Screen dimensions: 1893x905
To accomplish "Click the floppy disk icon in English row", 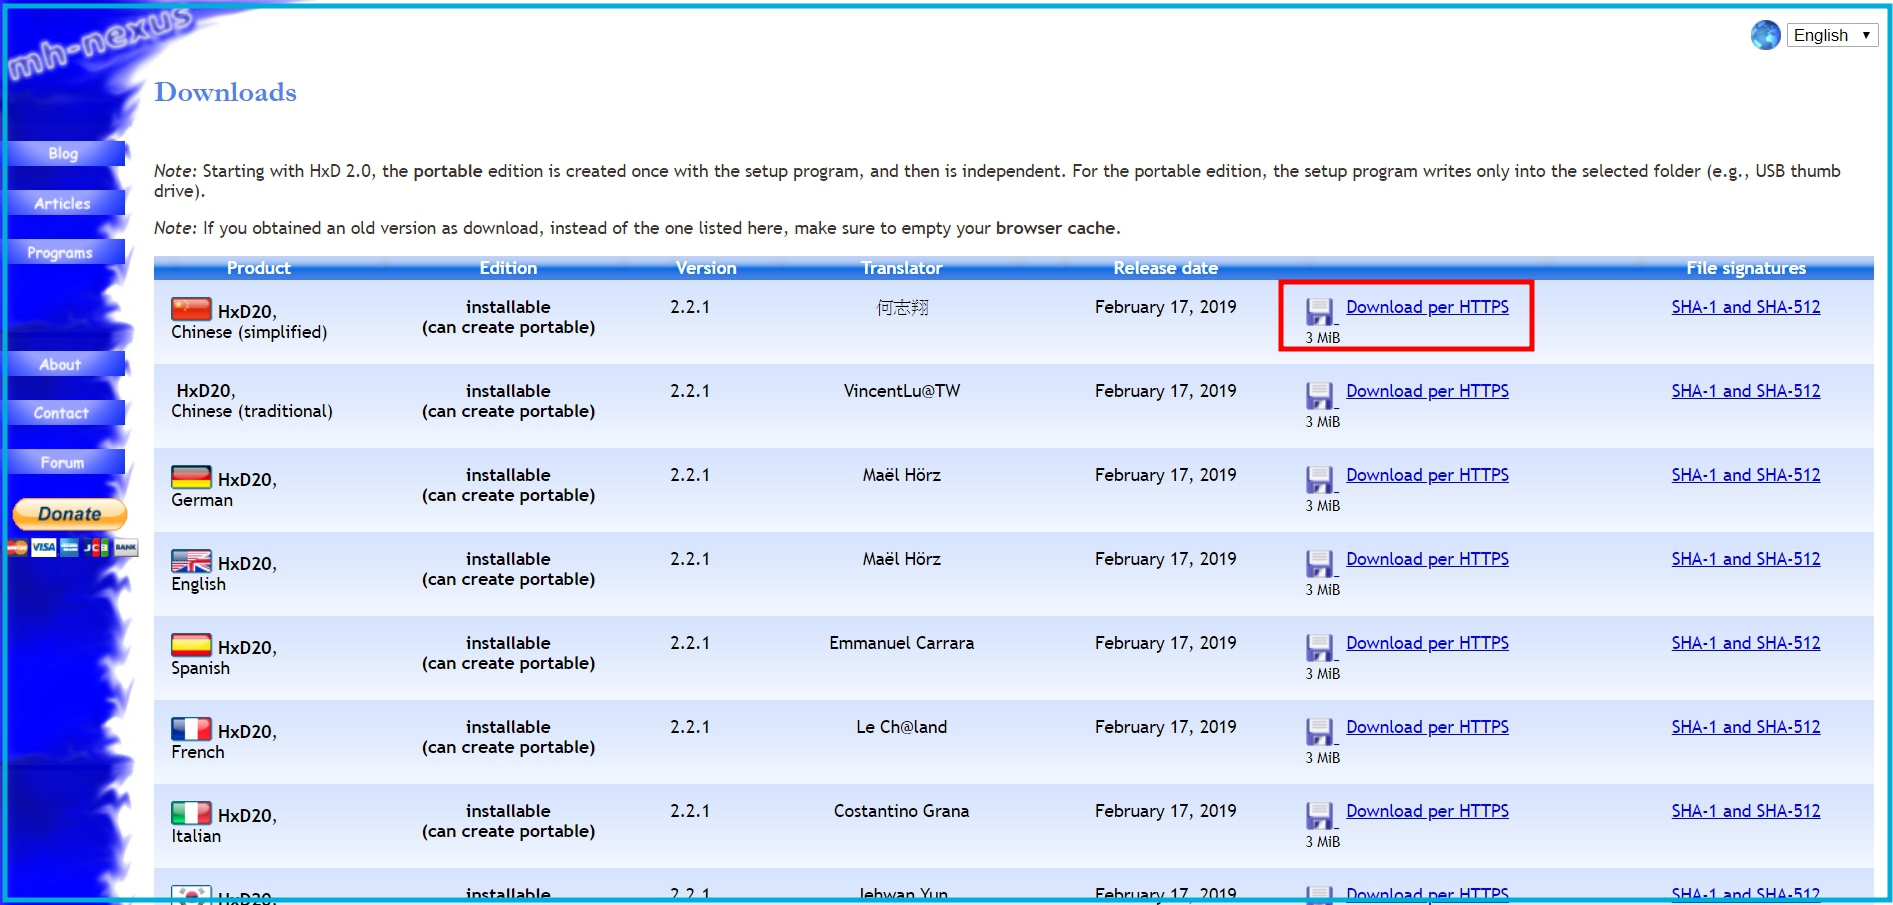I will (1320, 563).
